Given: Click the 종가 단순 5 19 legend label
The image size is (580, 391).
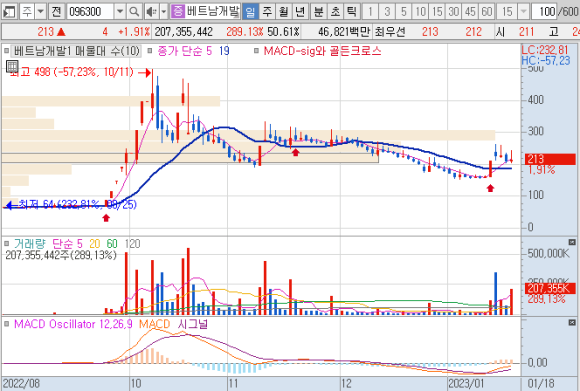Looking at the screenshot, I should point(193,51).
